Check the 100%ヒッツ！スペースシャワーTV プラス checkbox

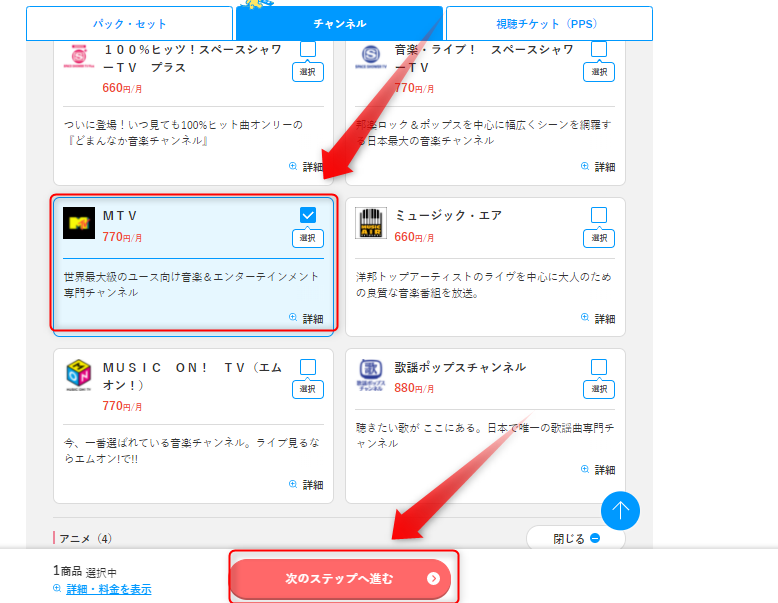308,49
